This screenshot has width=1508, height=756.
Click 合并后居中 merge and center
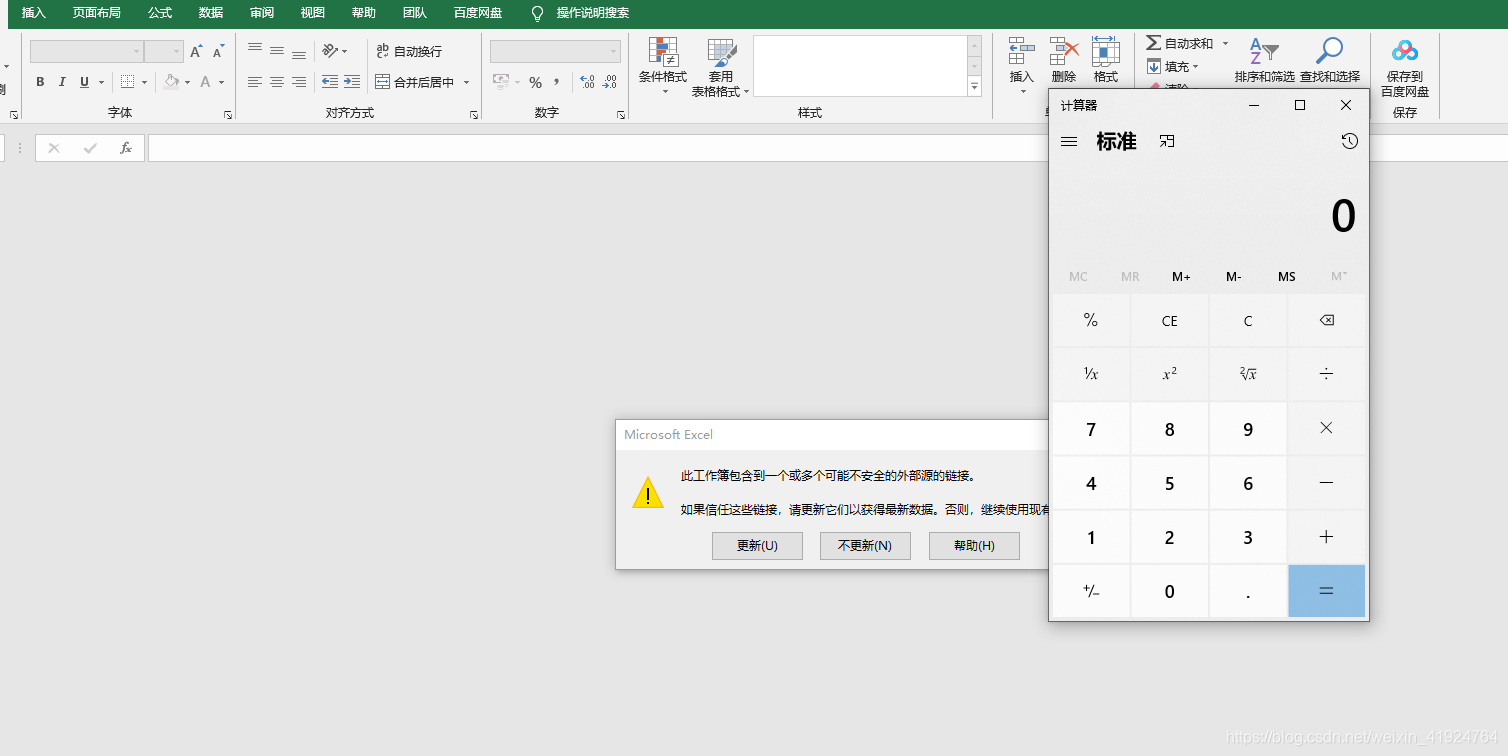(415, 82)
